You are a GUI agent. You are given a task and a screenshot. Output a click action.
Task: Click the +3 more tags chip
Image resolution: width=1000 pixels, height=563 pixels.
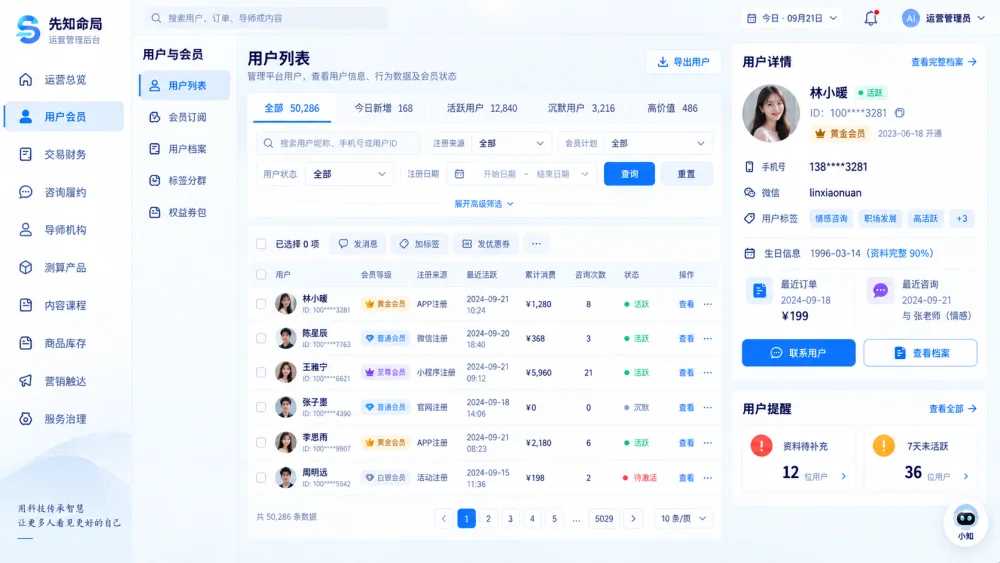962,219
